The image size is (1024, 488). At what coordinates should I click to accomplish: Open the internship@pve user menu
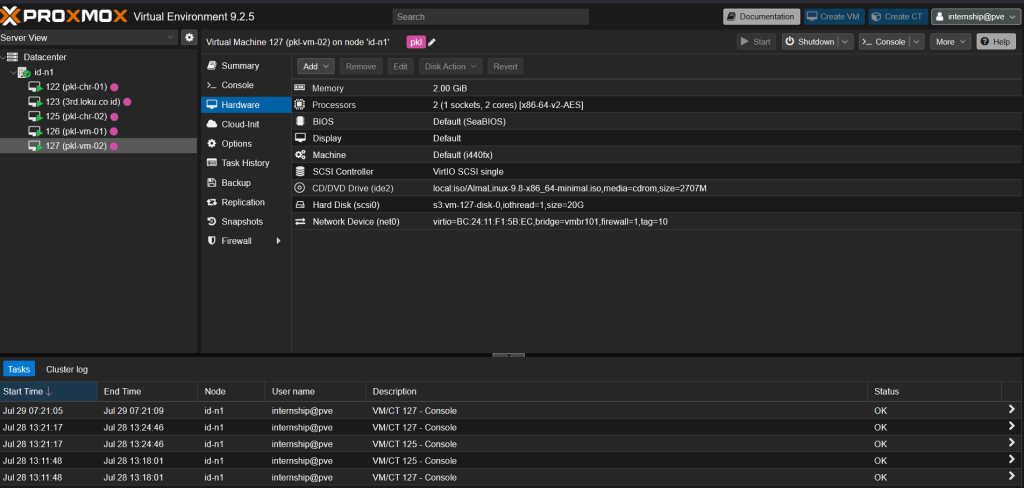976,16
